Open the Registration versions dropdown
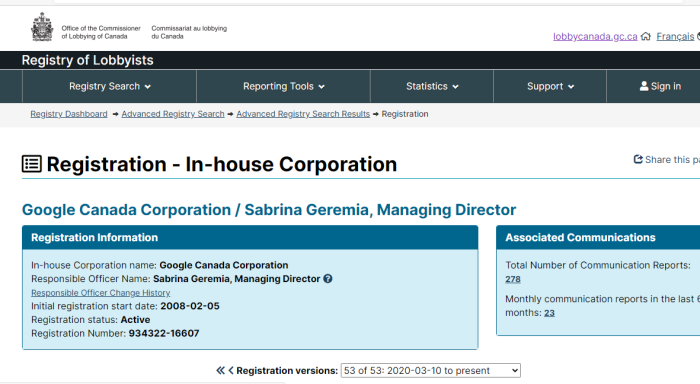700x384 pixels. [x=431, y=371]
